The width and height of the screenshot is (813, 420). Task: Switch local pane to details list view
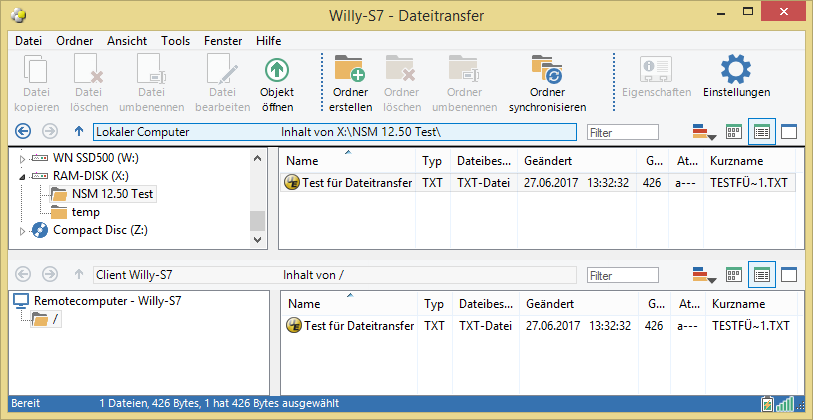click(761, 131)
